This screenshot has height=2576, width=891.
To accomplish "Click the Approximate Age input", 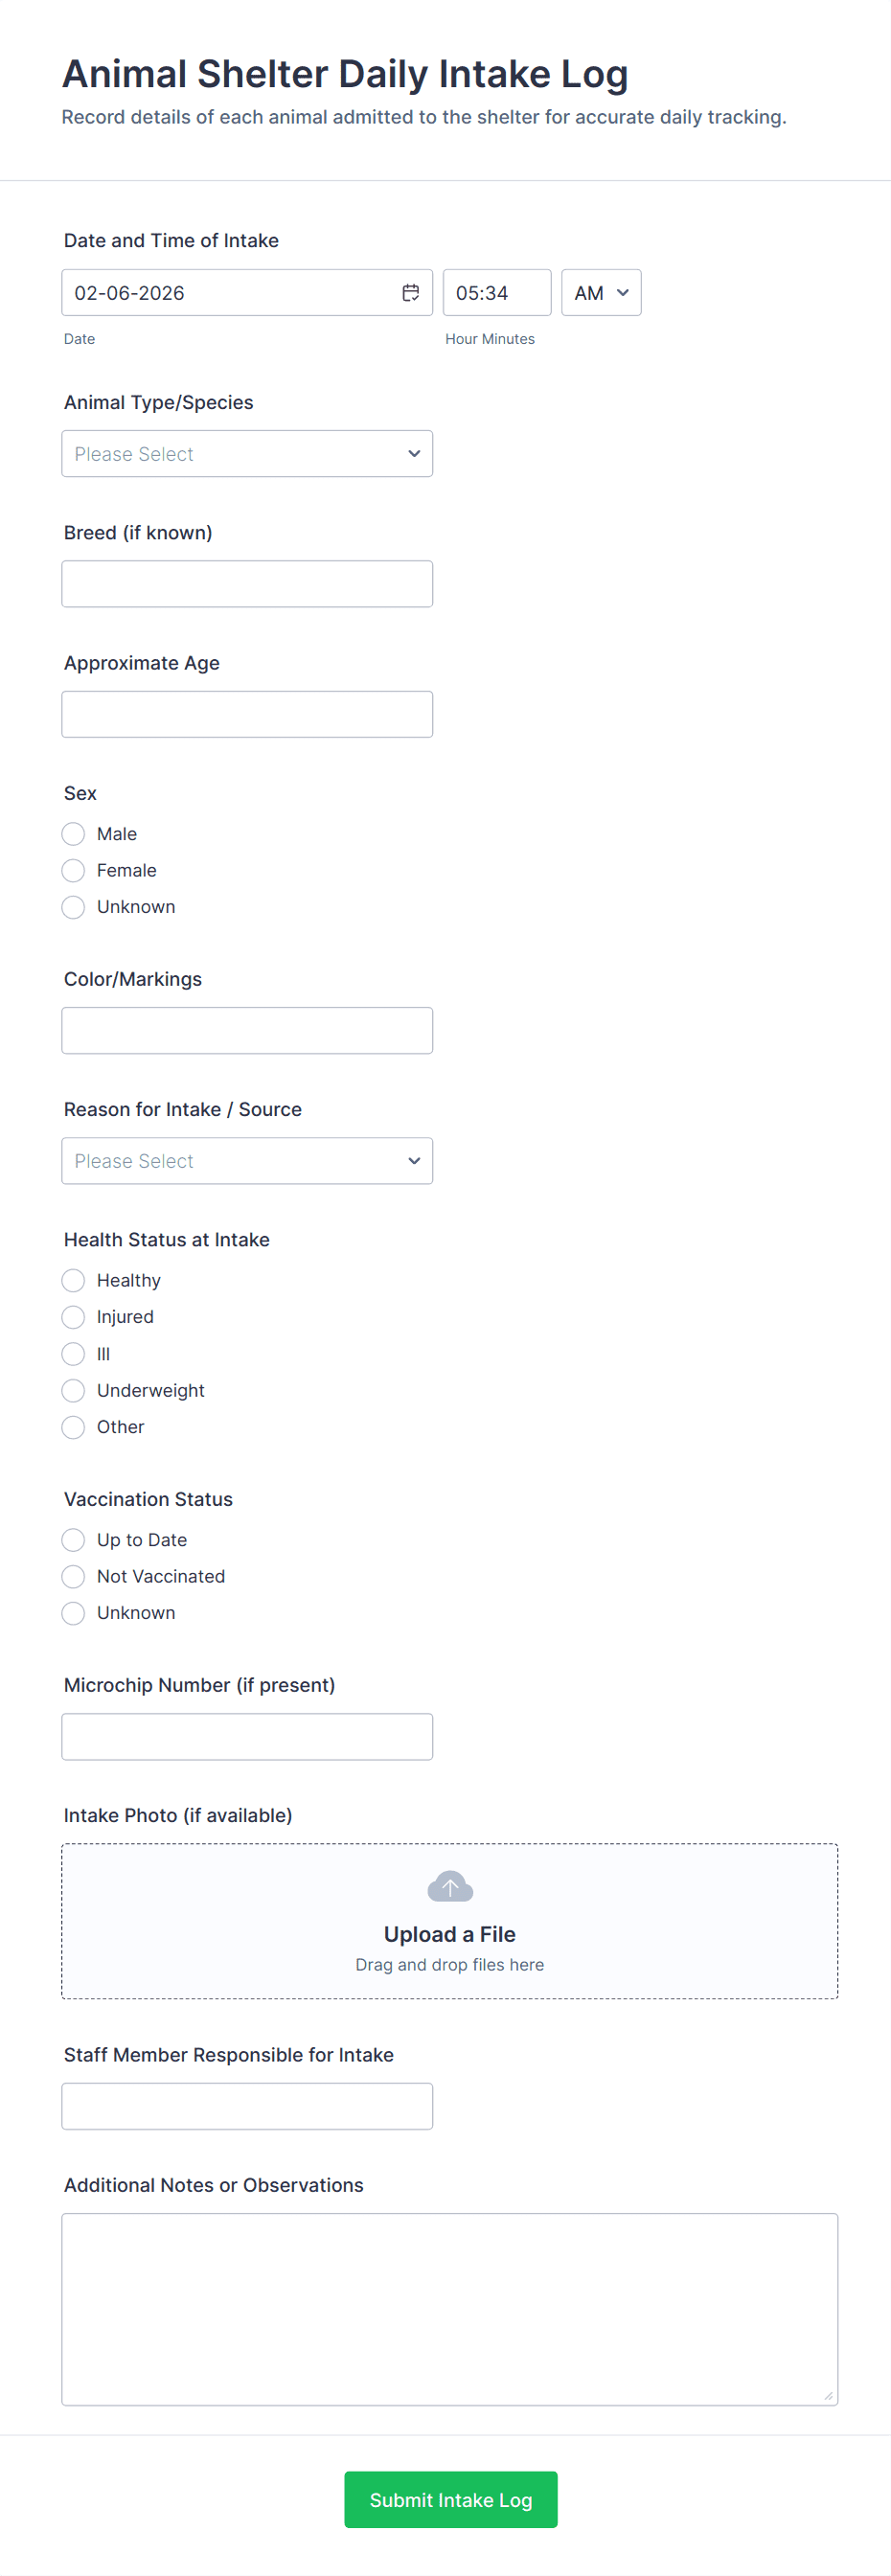I will click(247, 715).
